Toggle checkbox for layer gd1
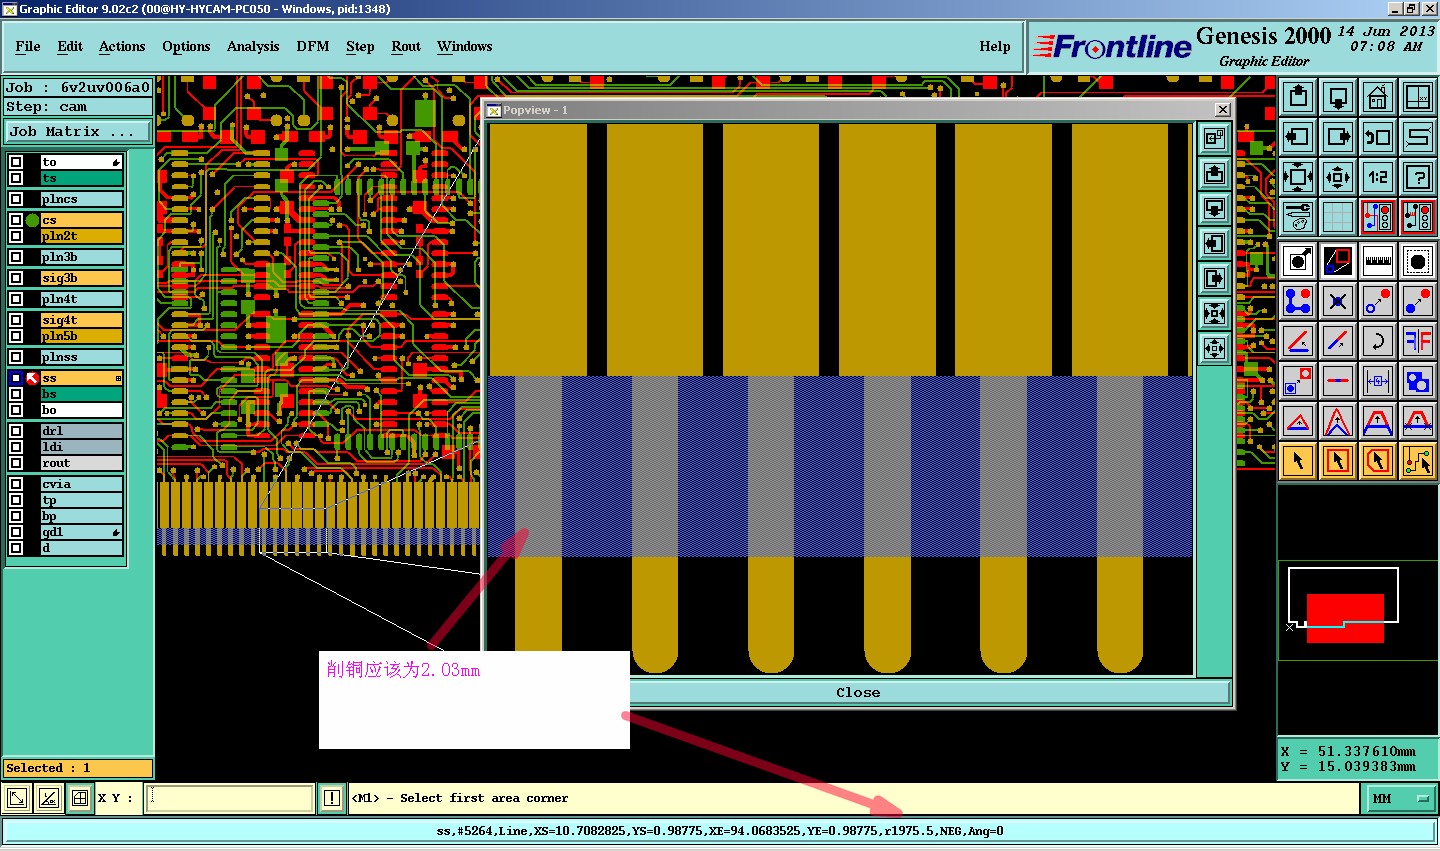 pyautogui.click(x=16, y=532)
